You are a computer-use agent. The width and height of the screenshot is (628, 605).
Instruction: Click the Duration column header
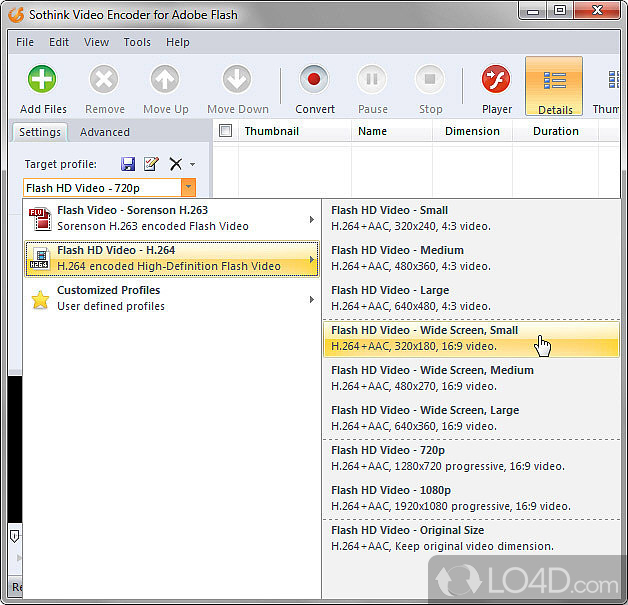click(556, 131)
